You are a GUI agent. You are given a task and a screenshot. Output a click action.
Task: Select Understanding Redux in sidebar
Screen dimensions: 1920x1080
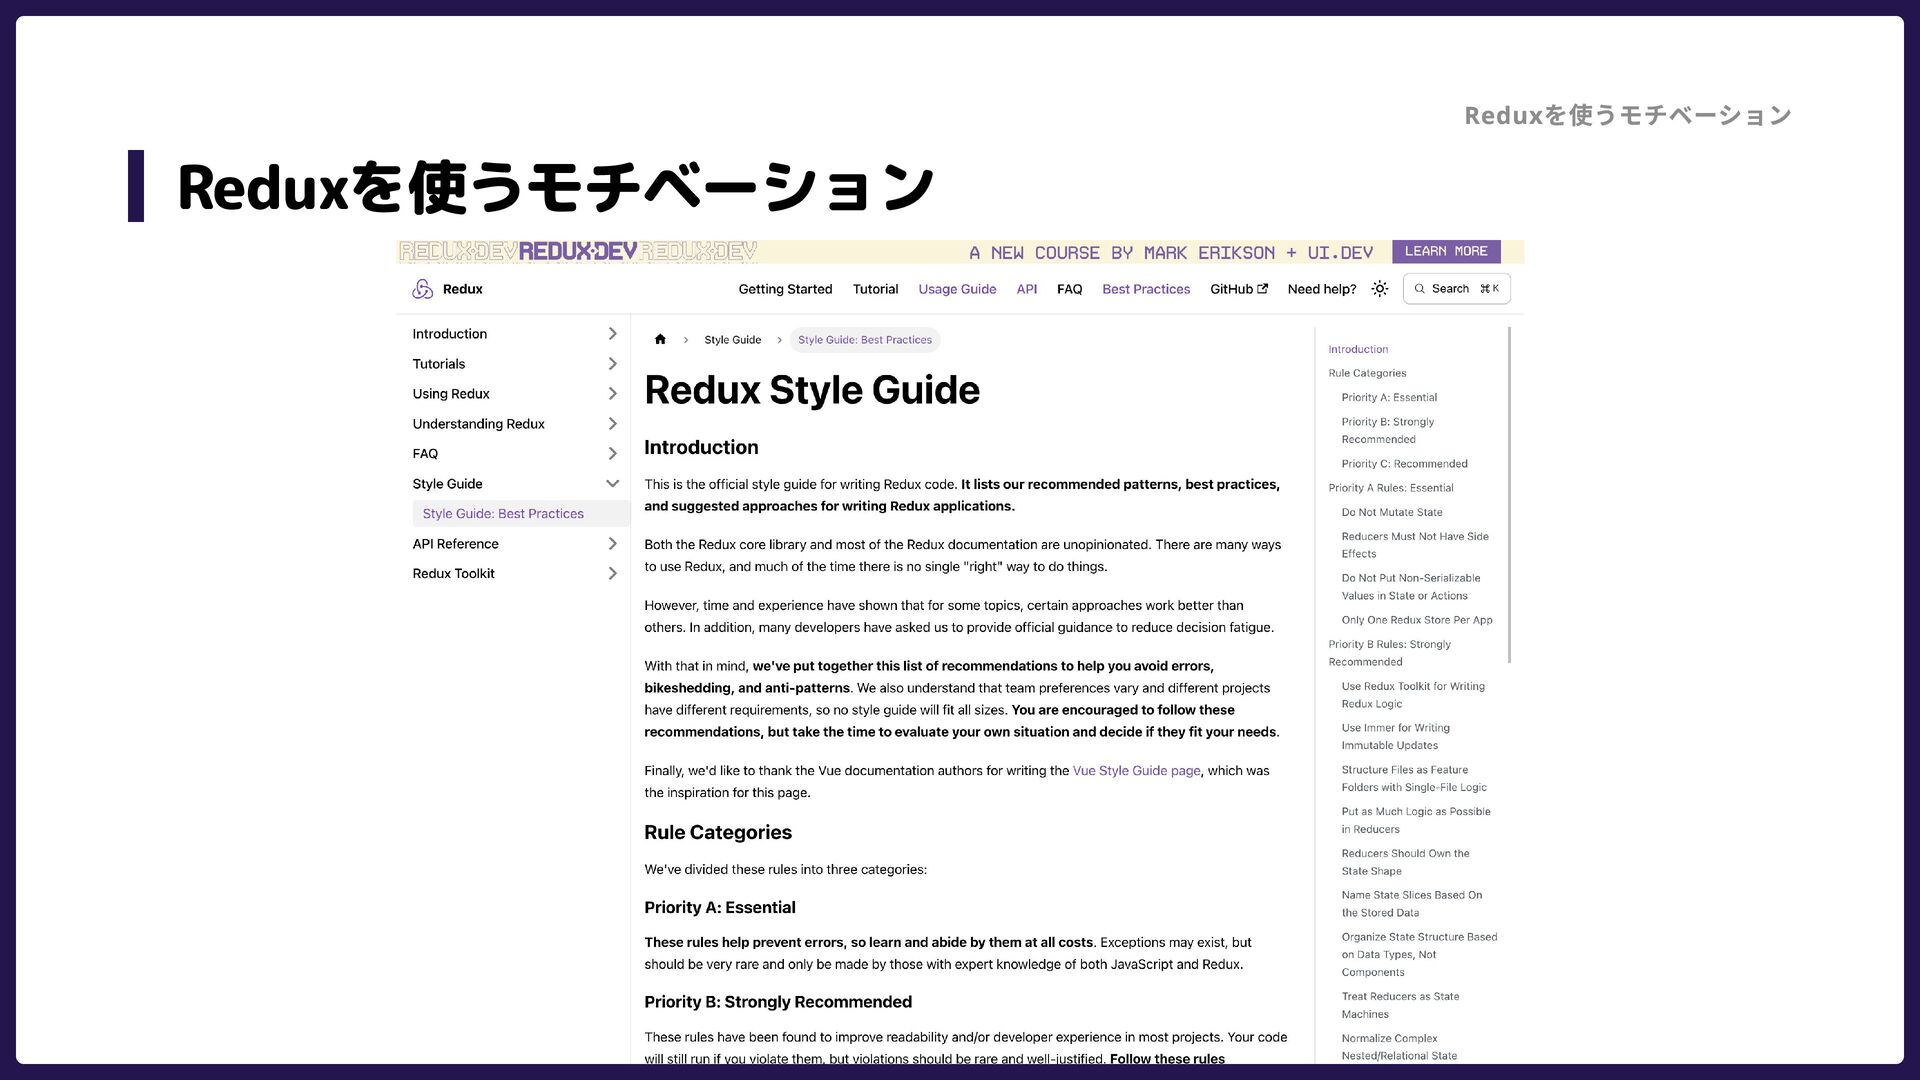[478, 424]
